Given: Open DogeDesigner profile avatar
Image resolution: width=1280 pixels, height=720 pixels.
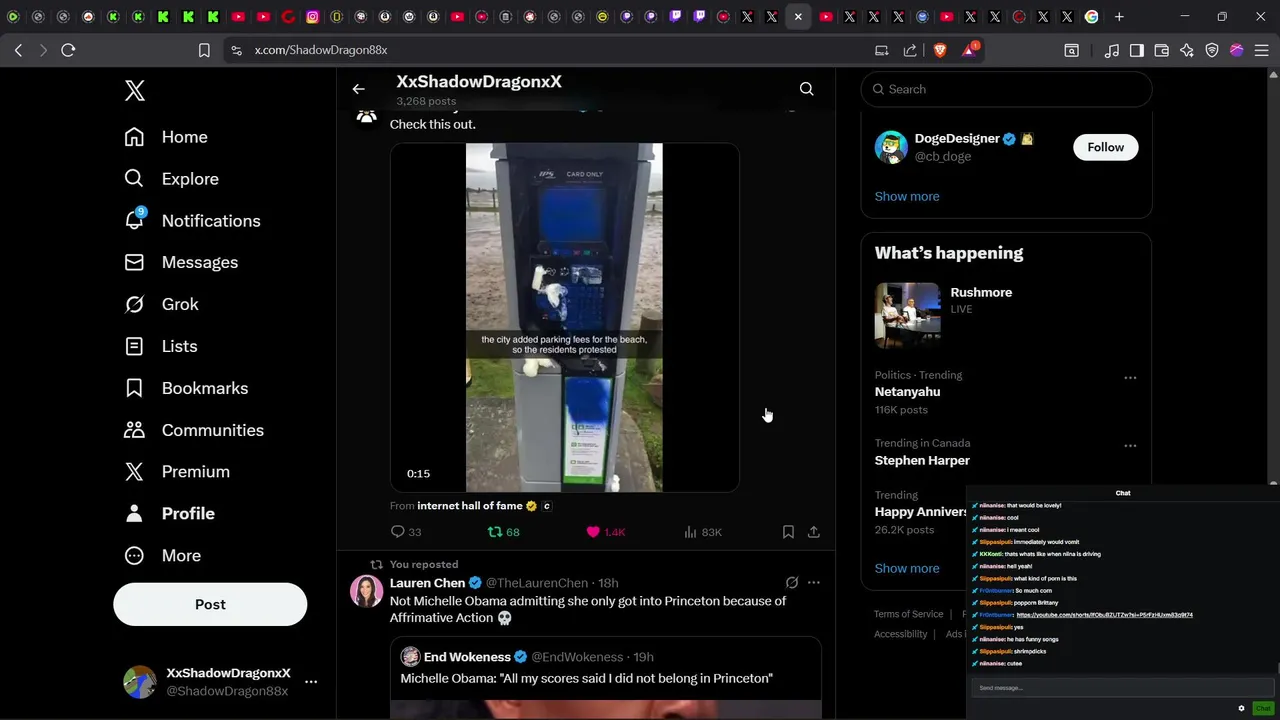Looking at the screenshot, I should tap(891, 147).
